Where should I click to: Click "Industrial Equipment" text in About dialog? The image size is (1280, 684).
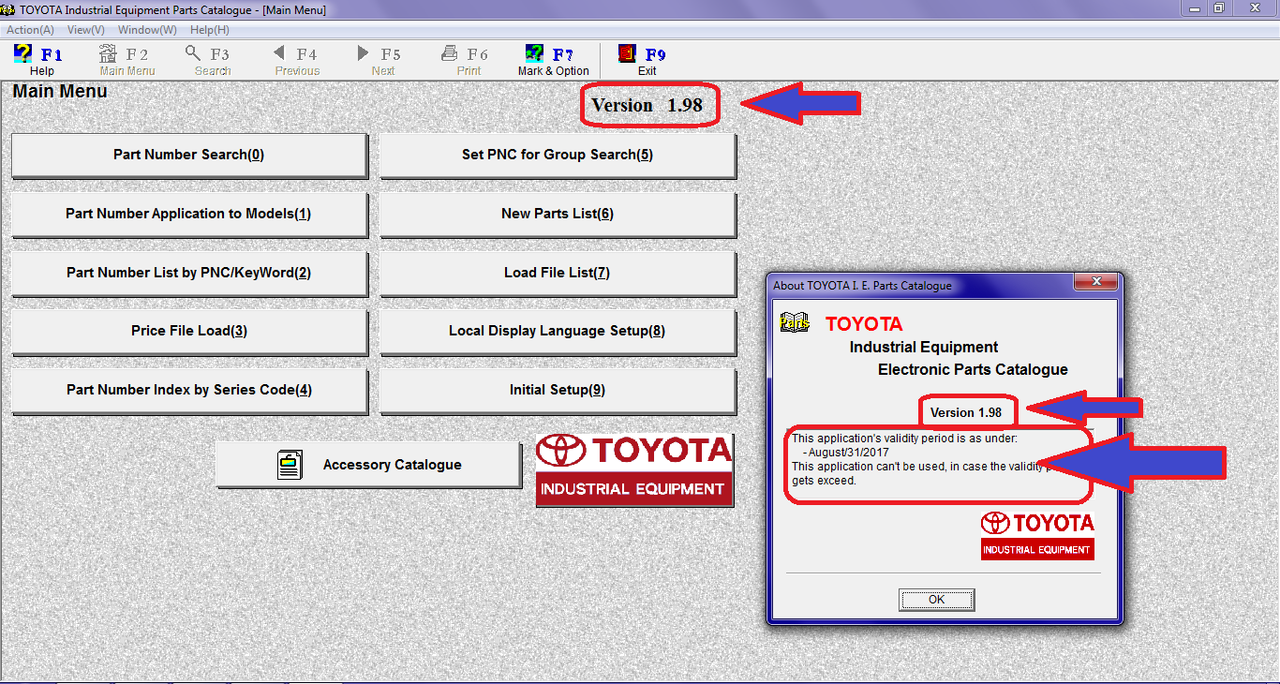[924, 347]
